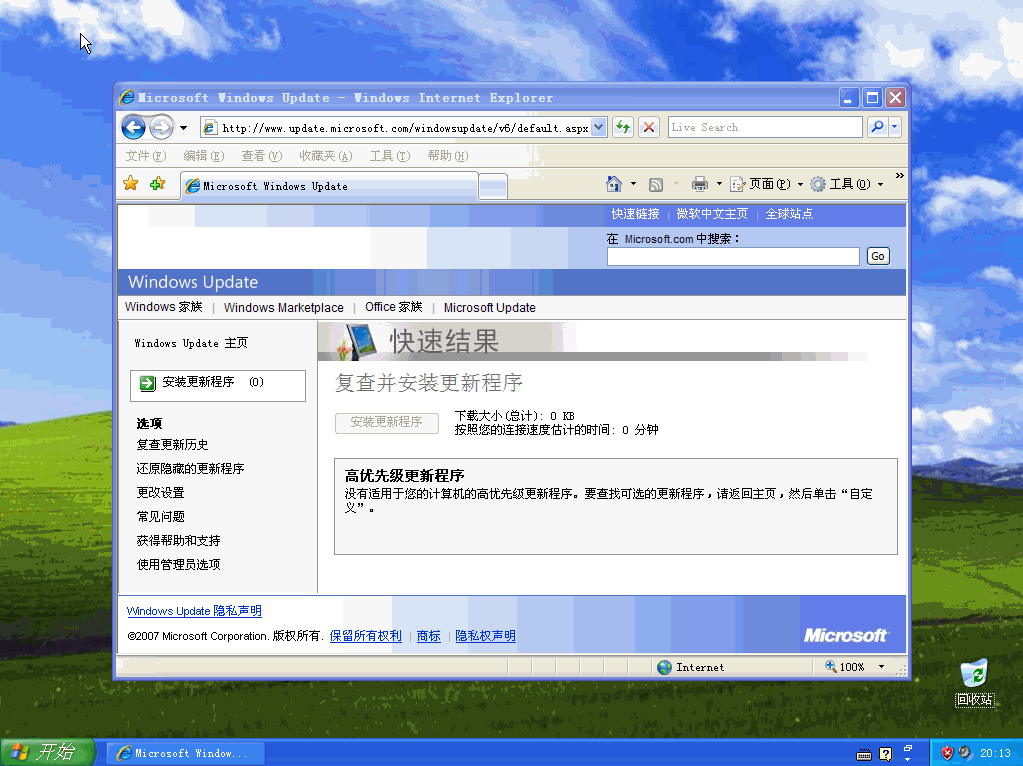Open the 微软中文主页 link
Image resolution: width=1023 pixels, height=766 pixels.
(x=712, y=214)
